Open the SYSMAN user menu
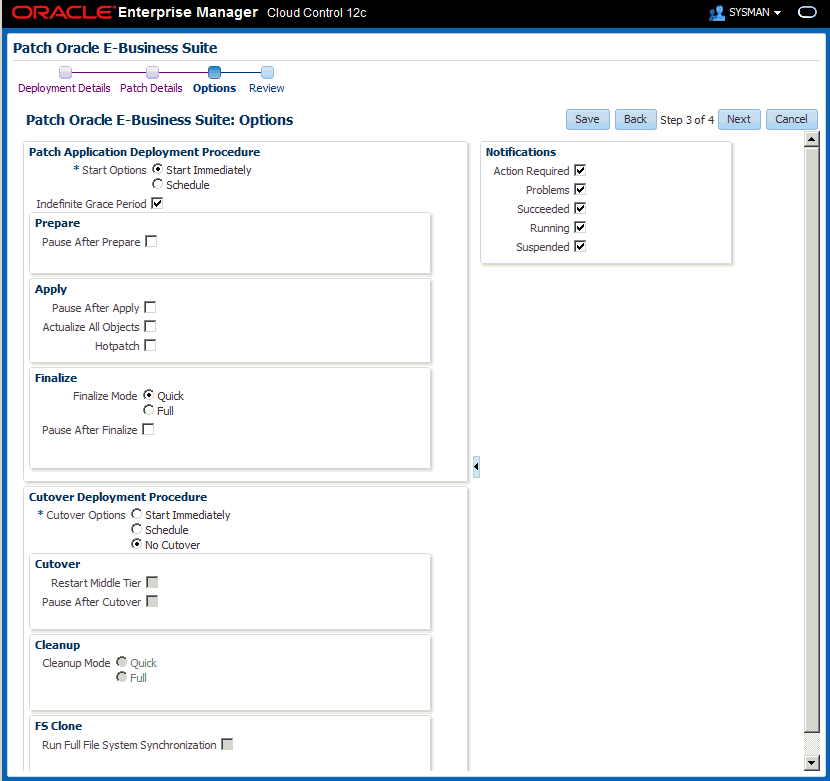This screenshot has height=781, width=830. [754, 12]
